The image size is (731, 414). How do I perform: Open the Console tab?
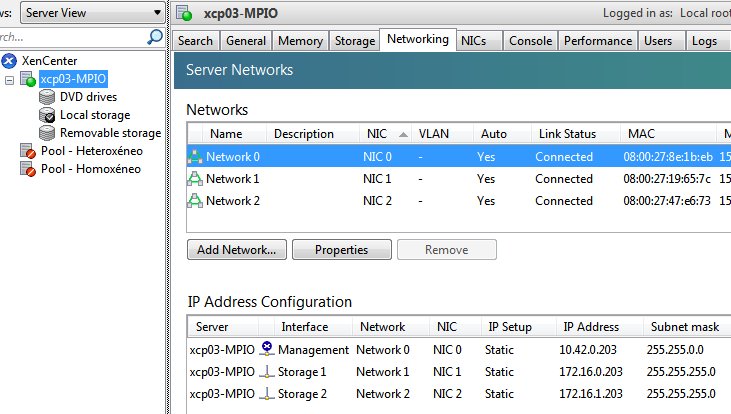[x=531, y=41]
